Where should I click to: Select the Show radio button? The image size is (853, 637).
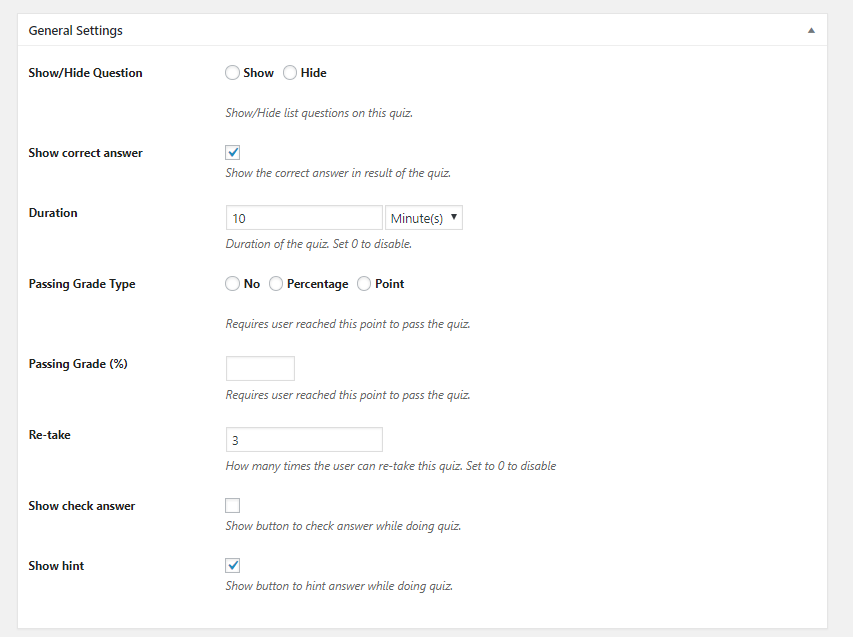pyautogui.click(x=232, y=73)
